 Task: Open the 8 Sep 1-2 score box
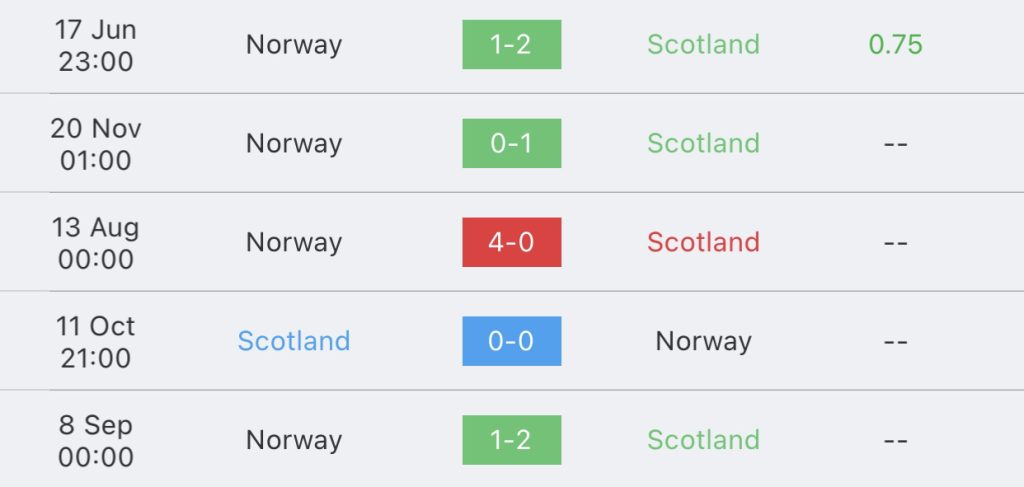point(511,440)
